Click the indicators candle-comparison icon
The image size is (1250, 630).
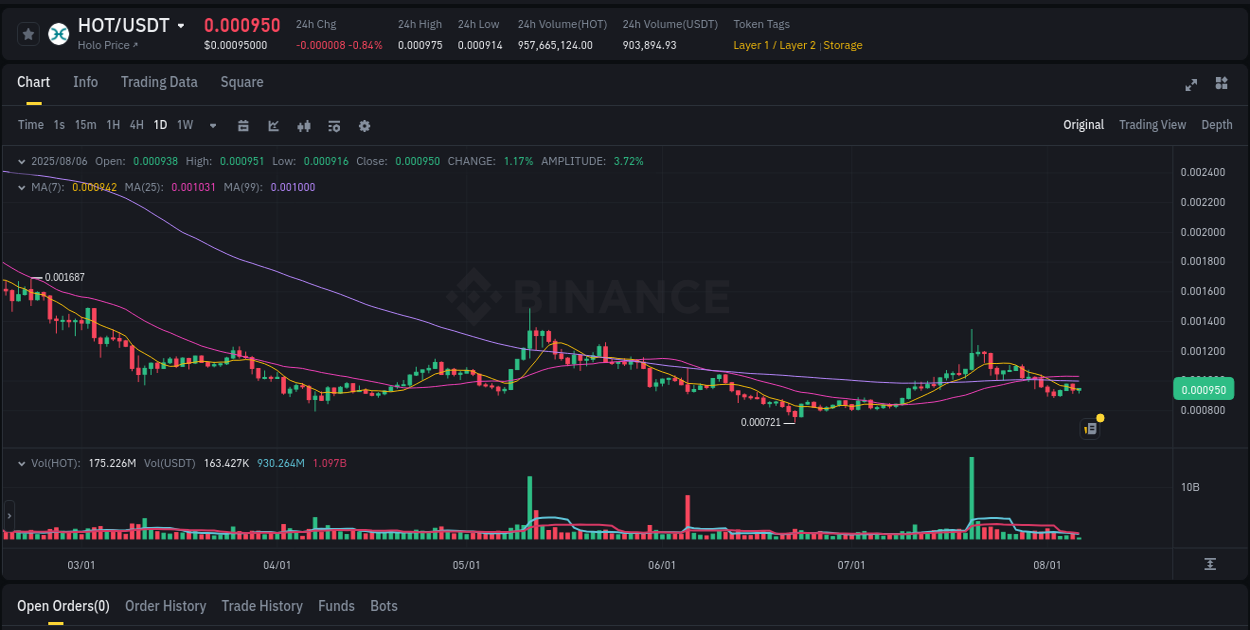(x=303, y=125)
